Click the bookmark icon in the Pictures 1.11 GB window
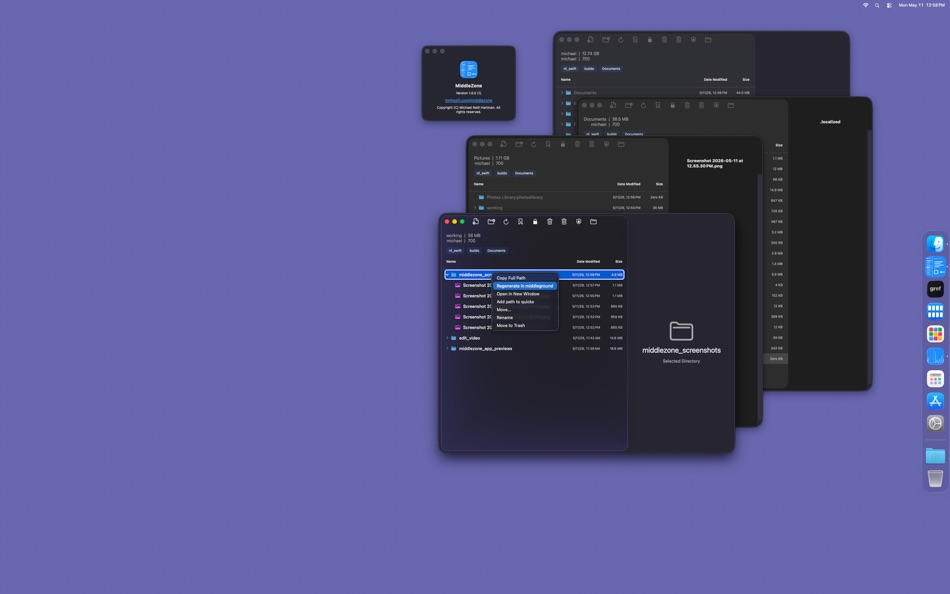950x594 pixels. 548,144
